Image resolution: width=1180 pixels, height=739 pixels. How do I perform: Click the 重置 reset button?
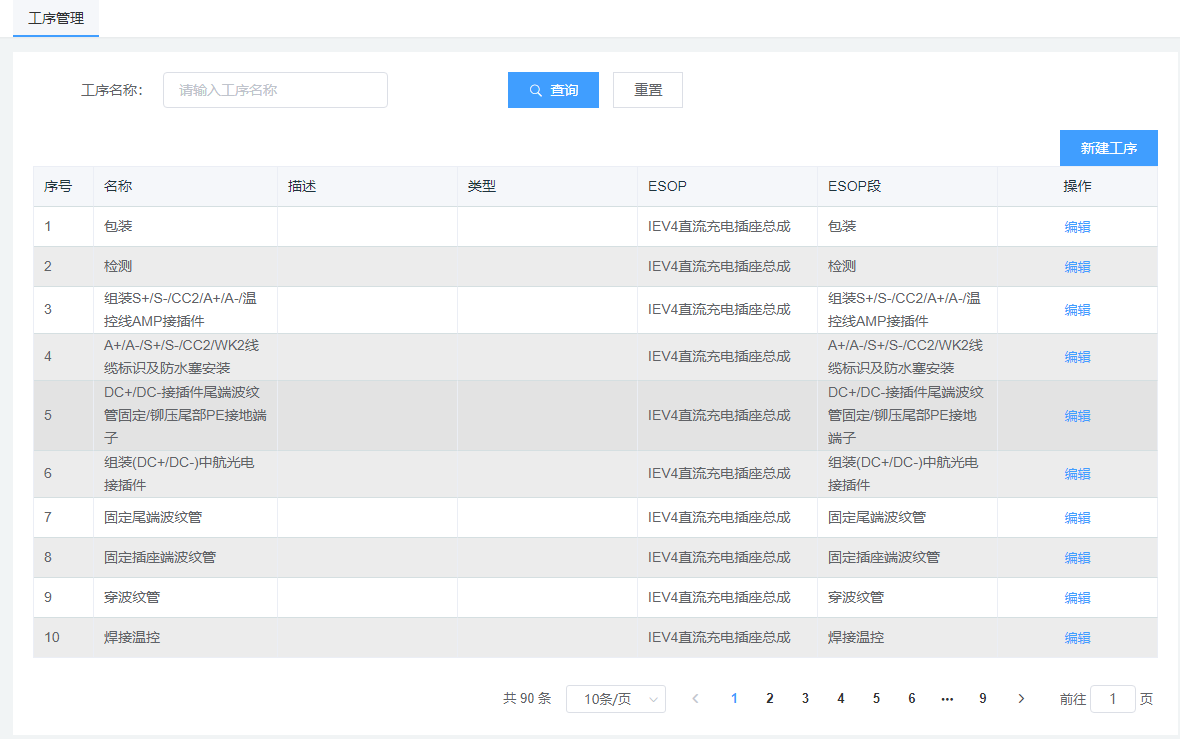(647, 90)
